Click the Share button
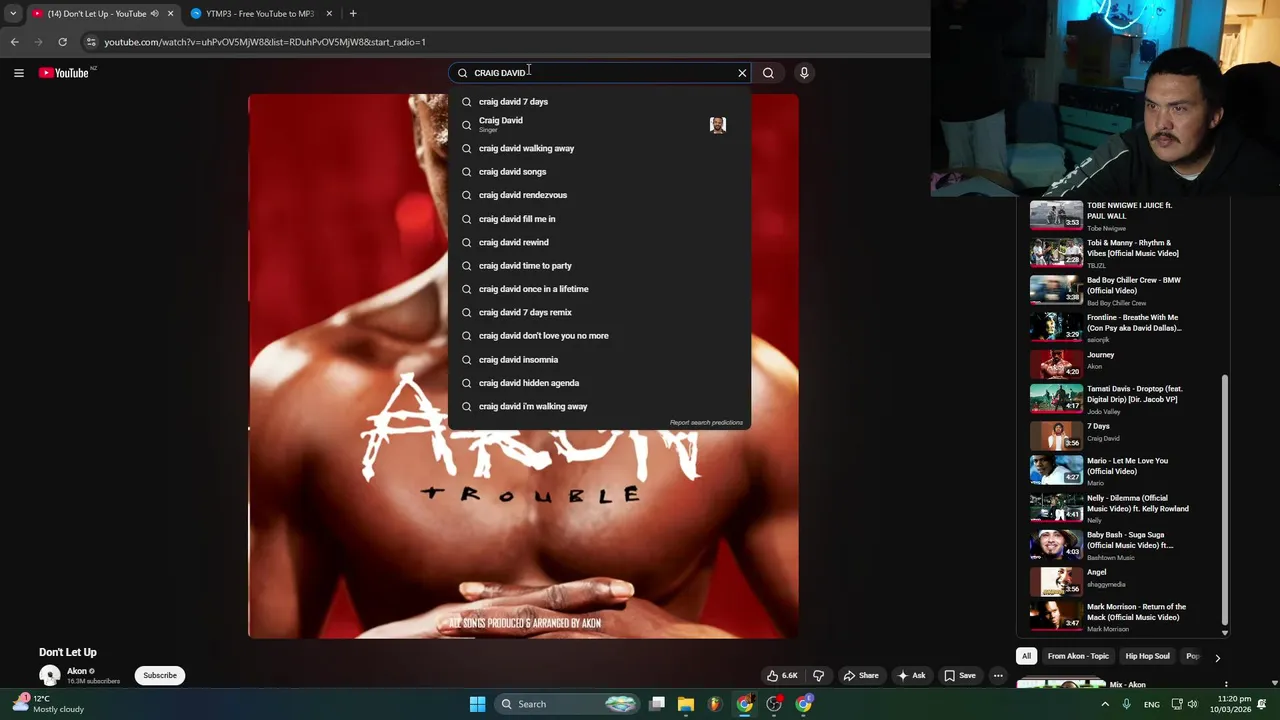The height and width of the screenshot is (720, 1280). point(861,676)
